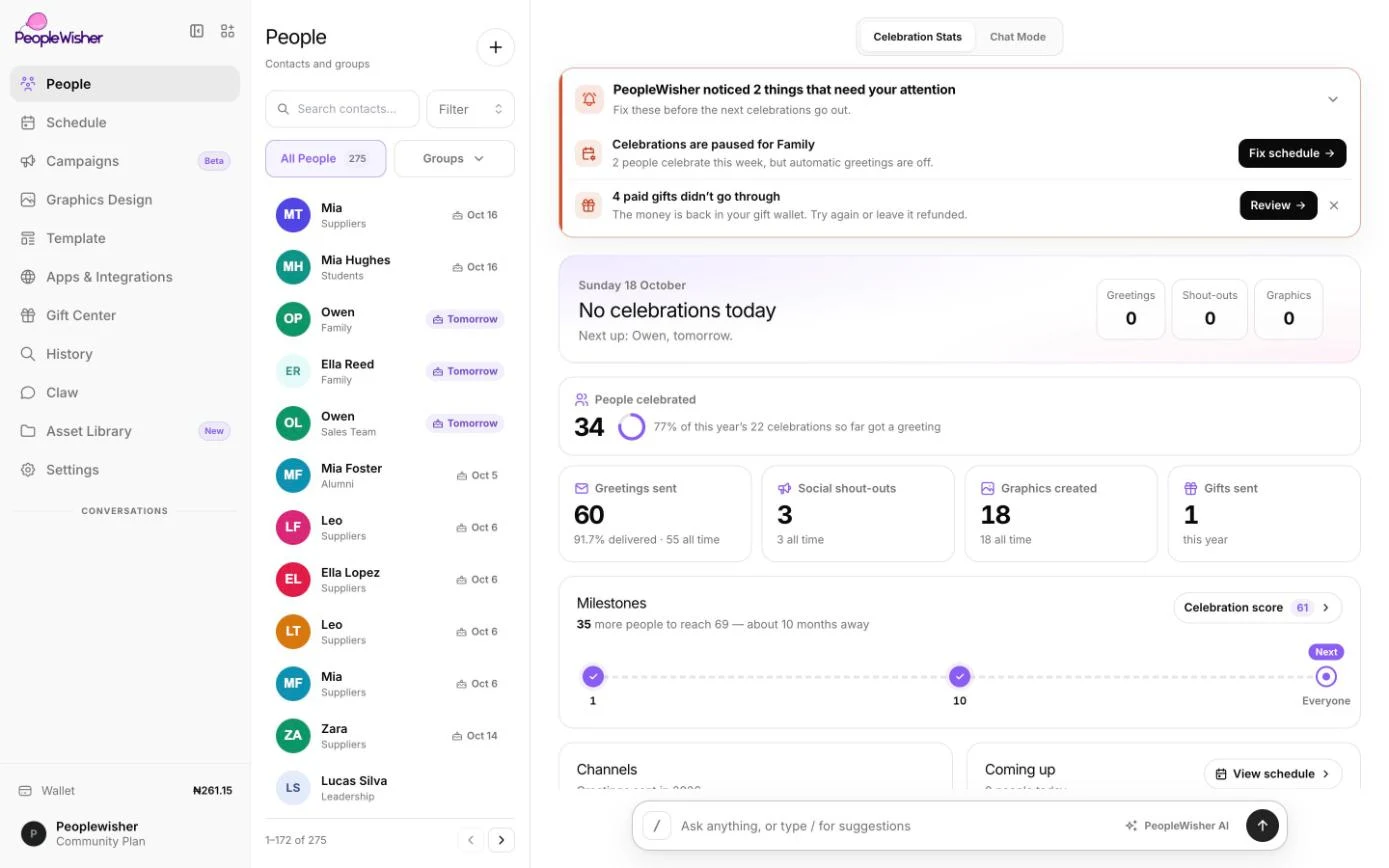Viewport: 1389px width, 868px height.
Task: Go to Campaigns
Action: tap(125, 161)
